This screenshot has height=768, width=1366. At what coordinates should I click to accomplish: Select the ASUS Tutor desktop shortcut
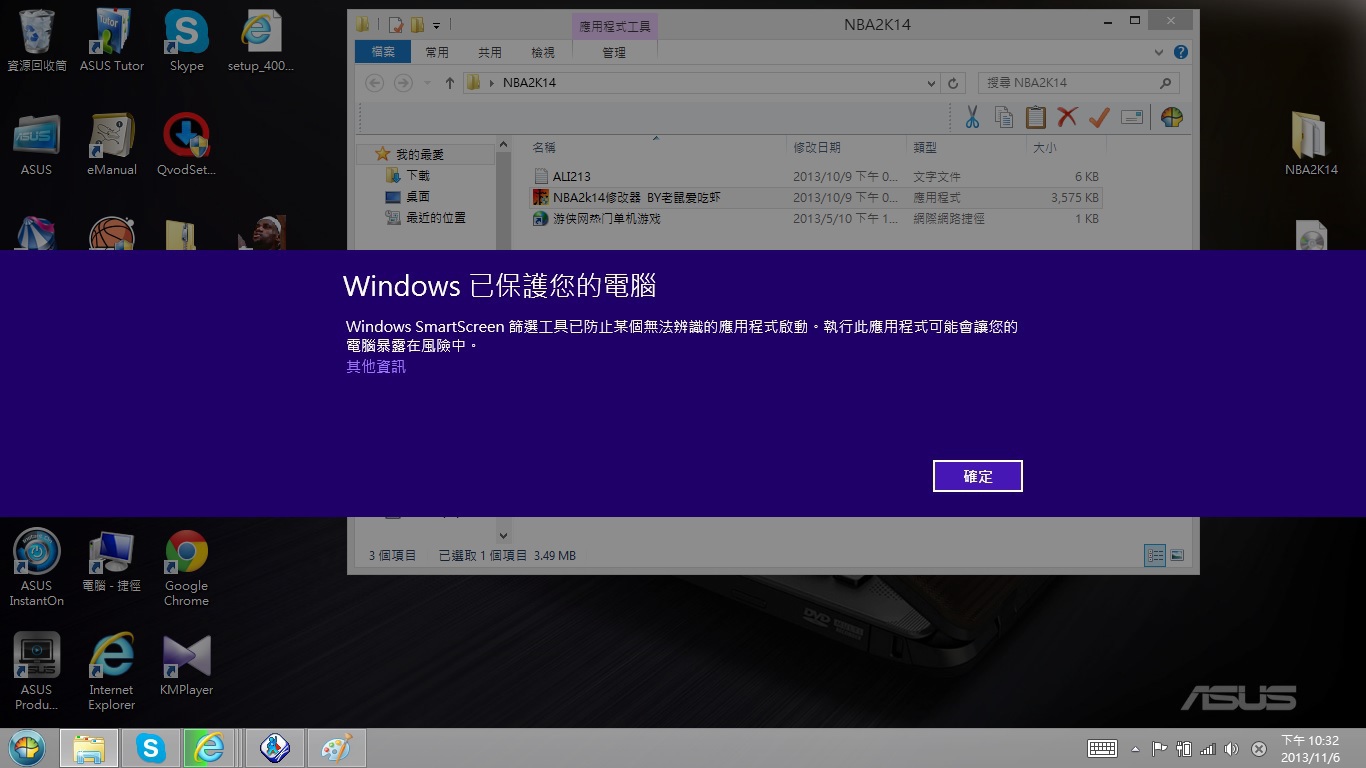click(x=112, y=40)
